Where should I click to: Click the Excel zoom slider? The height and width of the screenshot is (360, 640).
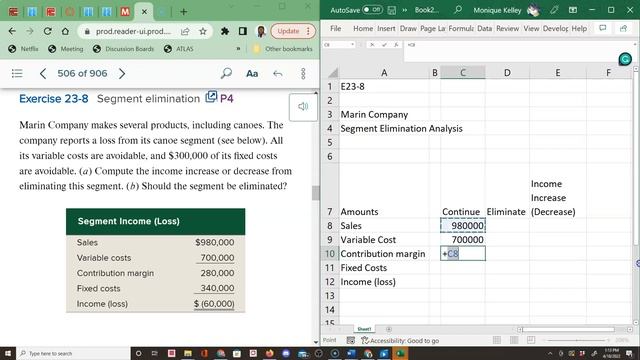(576, 340)
